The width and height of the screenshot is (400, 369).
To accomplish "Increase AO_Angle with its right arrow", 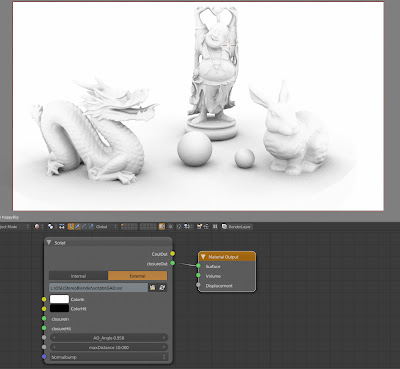I will pyautogui.click(x=163, y=338).
